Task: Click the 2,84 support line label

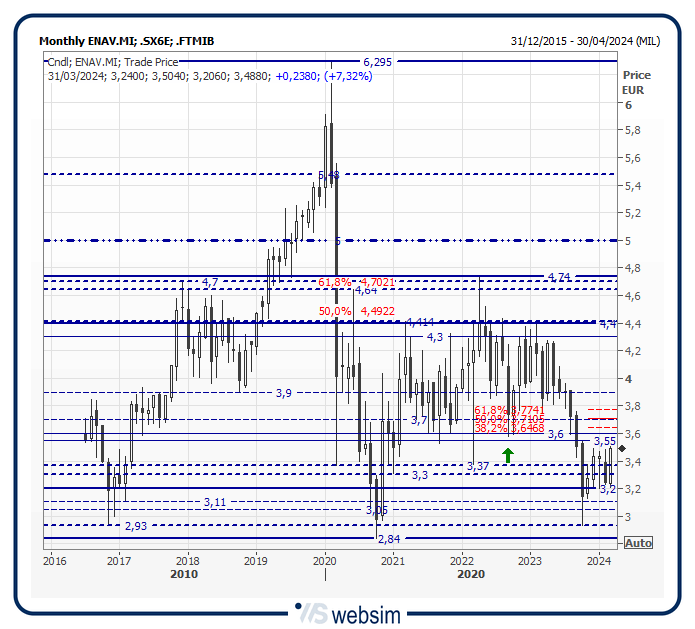Action: click(x=388, y=539)
